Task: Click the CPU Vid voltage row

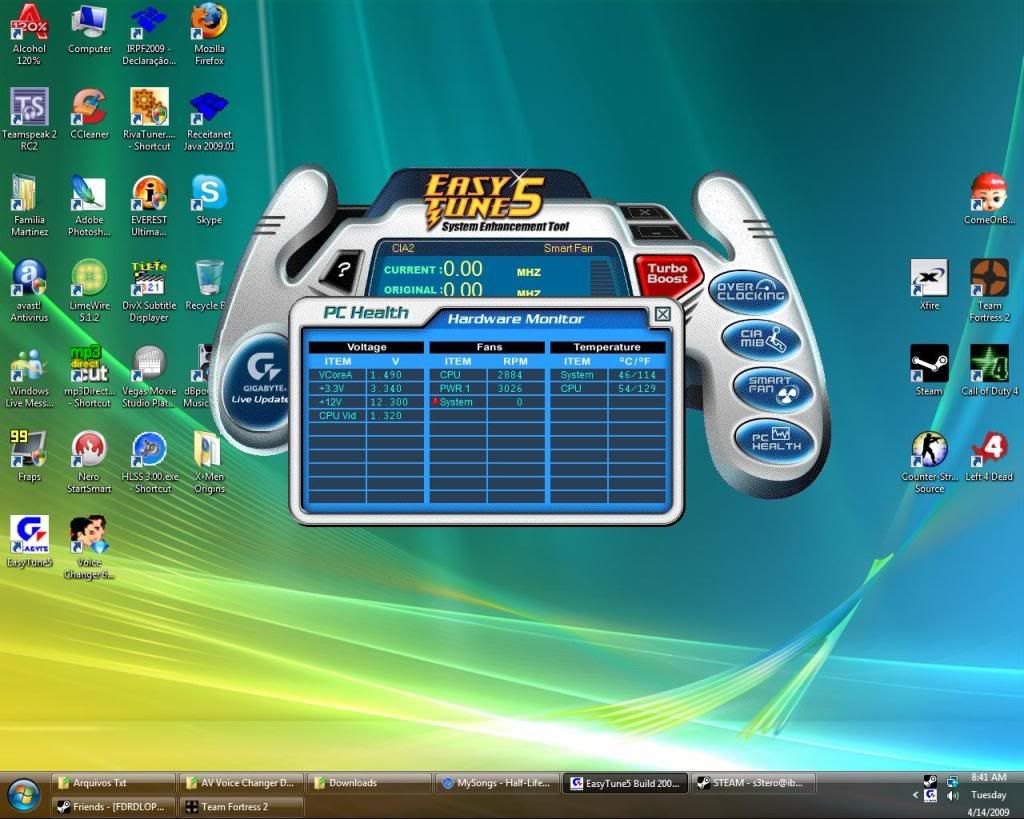Action: (x=366, y=416)
